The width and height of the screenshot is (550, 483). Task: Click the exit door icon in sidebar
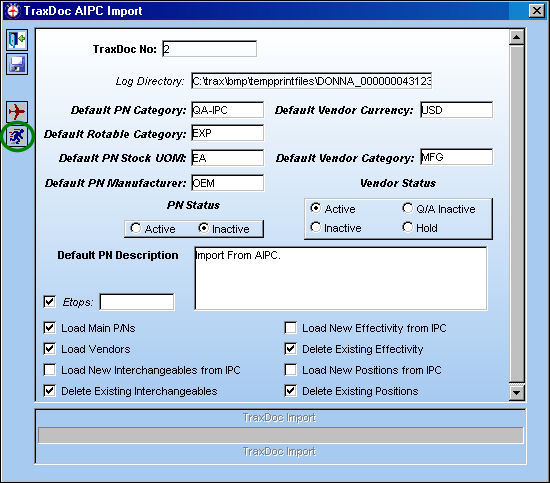pos(16,39)
